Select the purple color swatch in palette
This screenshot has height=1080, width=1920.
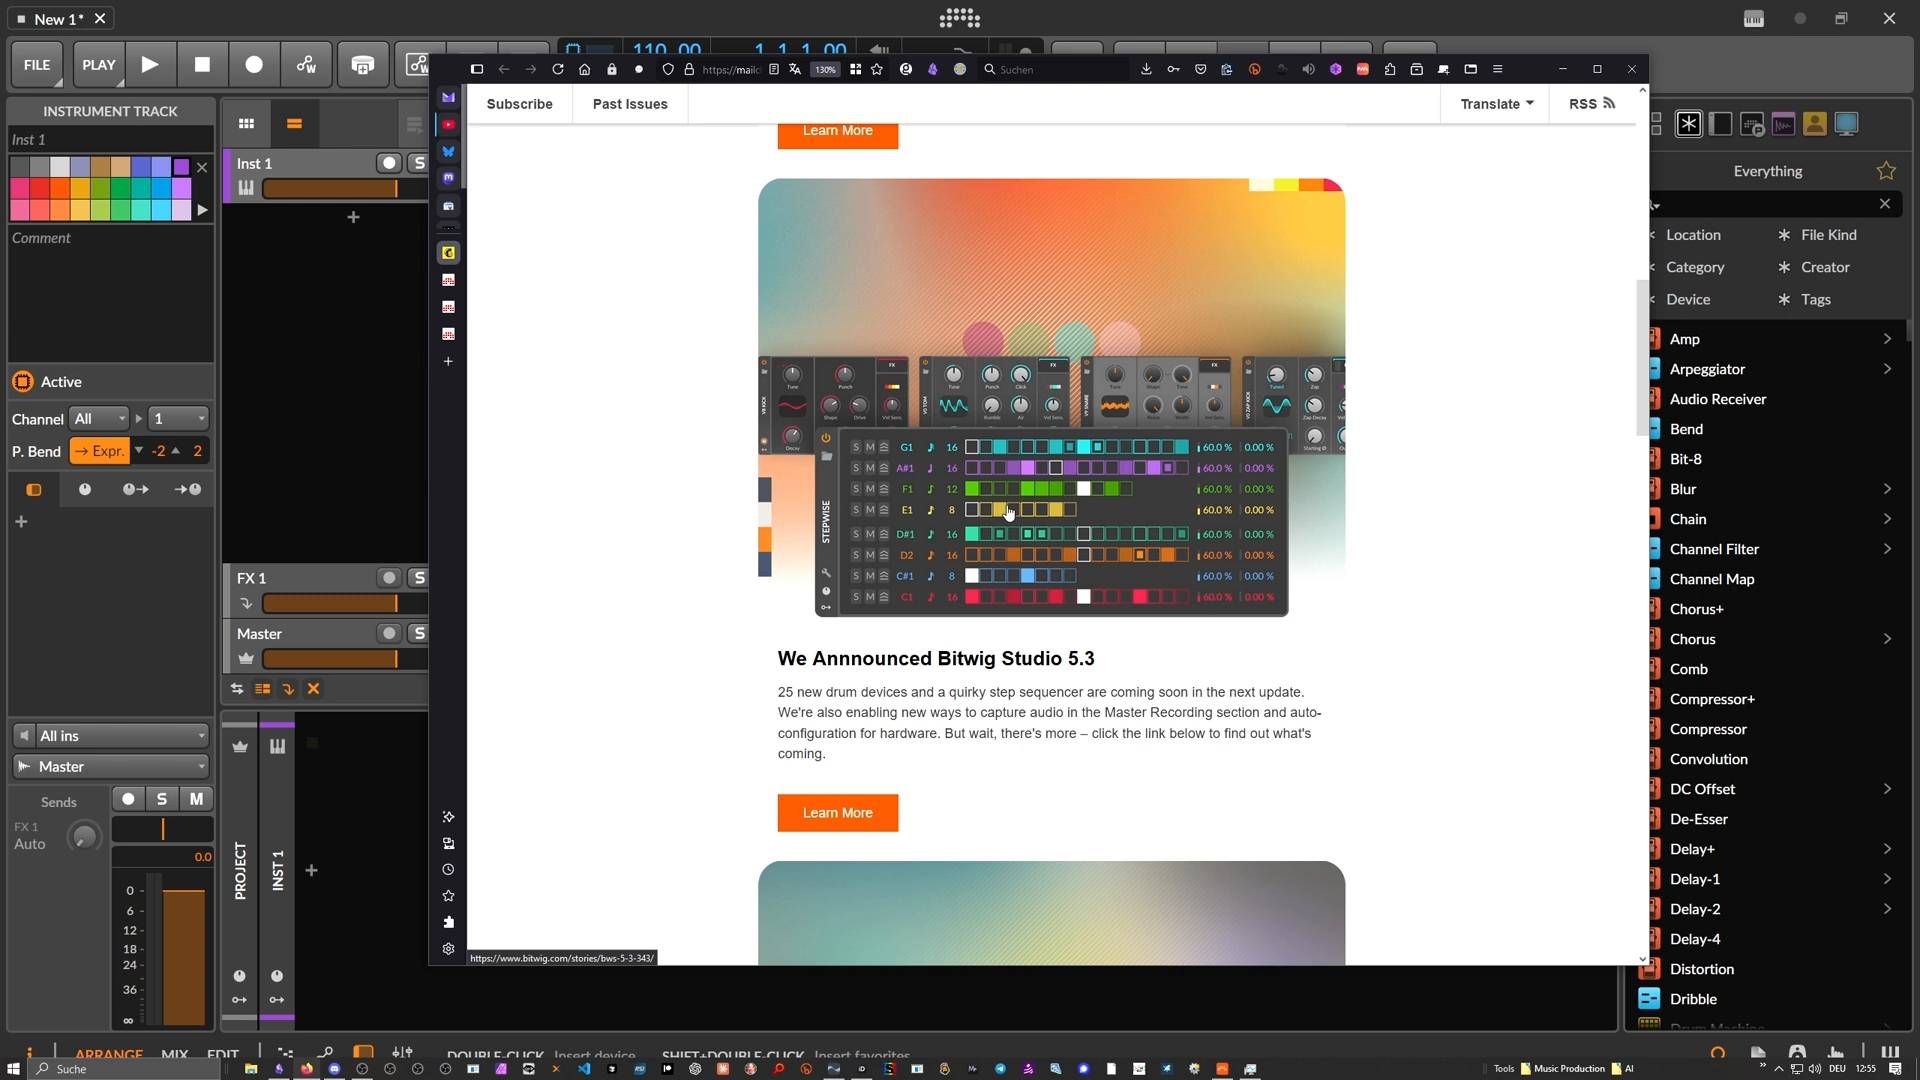coord(181,167)
